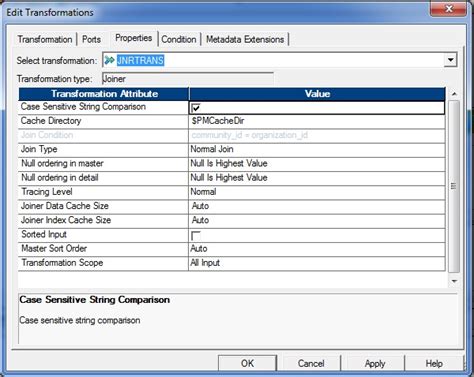Click the scrollbar up arrow
This screenshot has width=474, height=377.
(454, 94)
